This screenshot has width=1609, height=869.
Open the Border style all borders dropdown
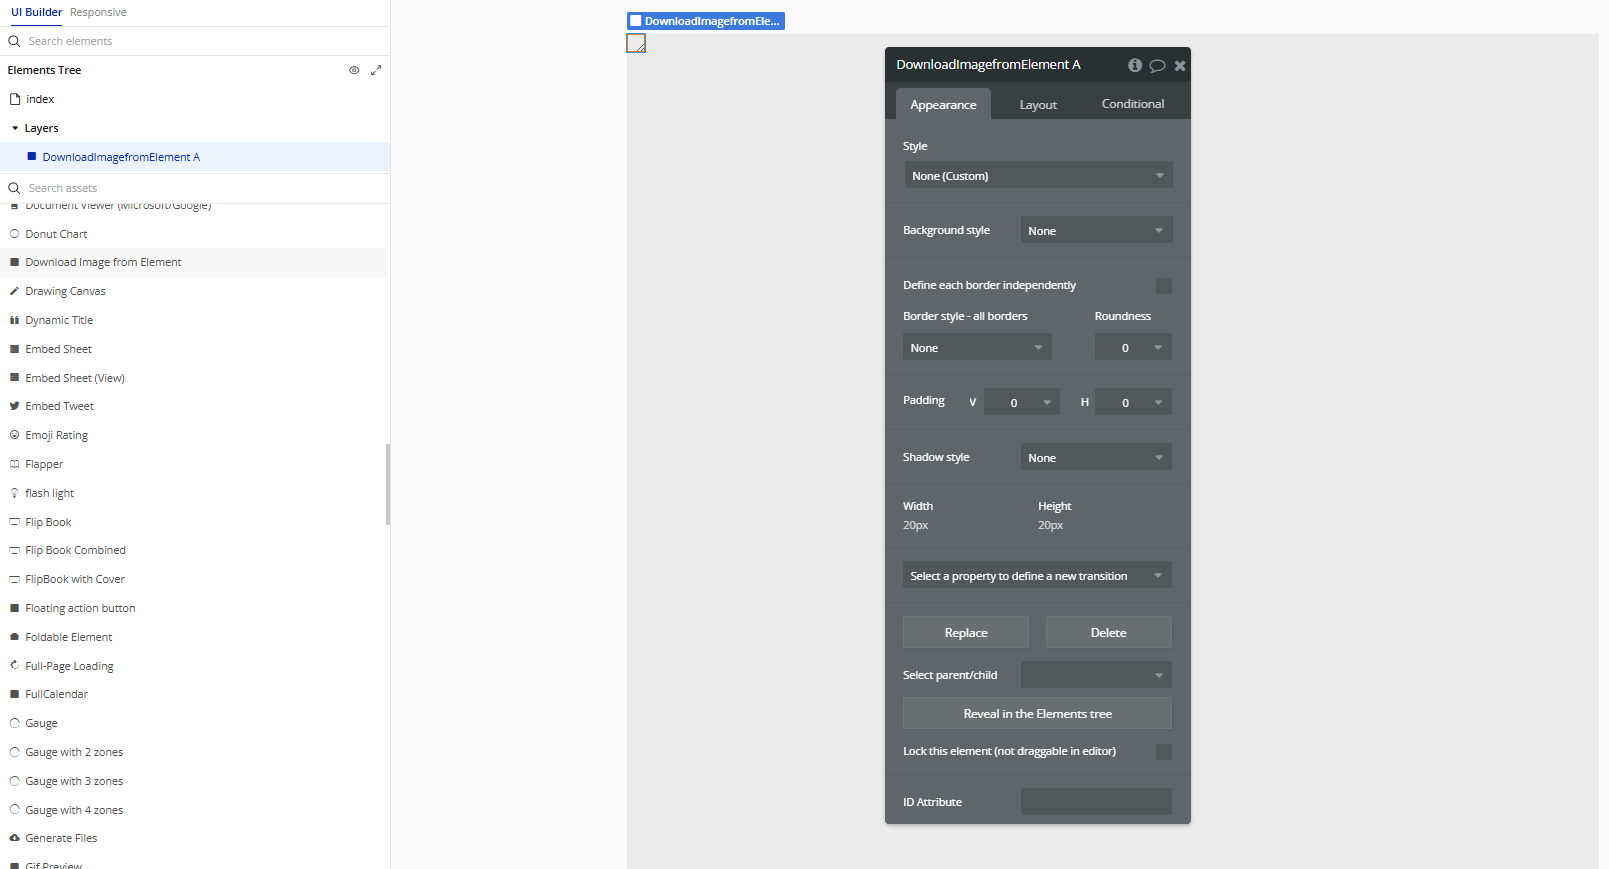977,347
